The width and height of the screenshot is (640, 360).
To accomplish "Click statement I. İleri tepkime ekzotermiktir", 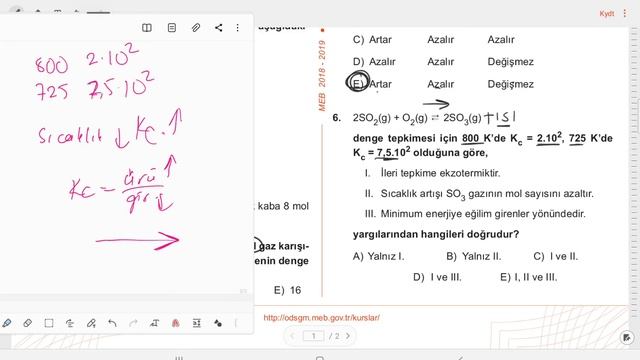I will click(x=433, y=173).
